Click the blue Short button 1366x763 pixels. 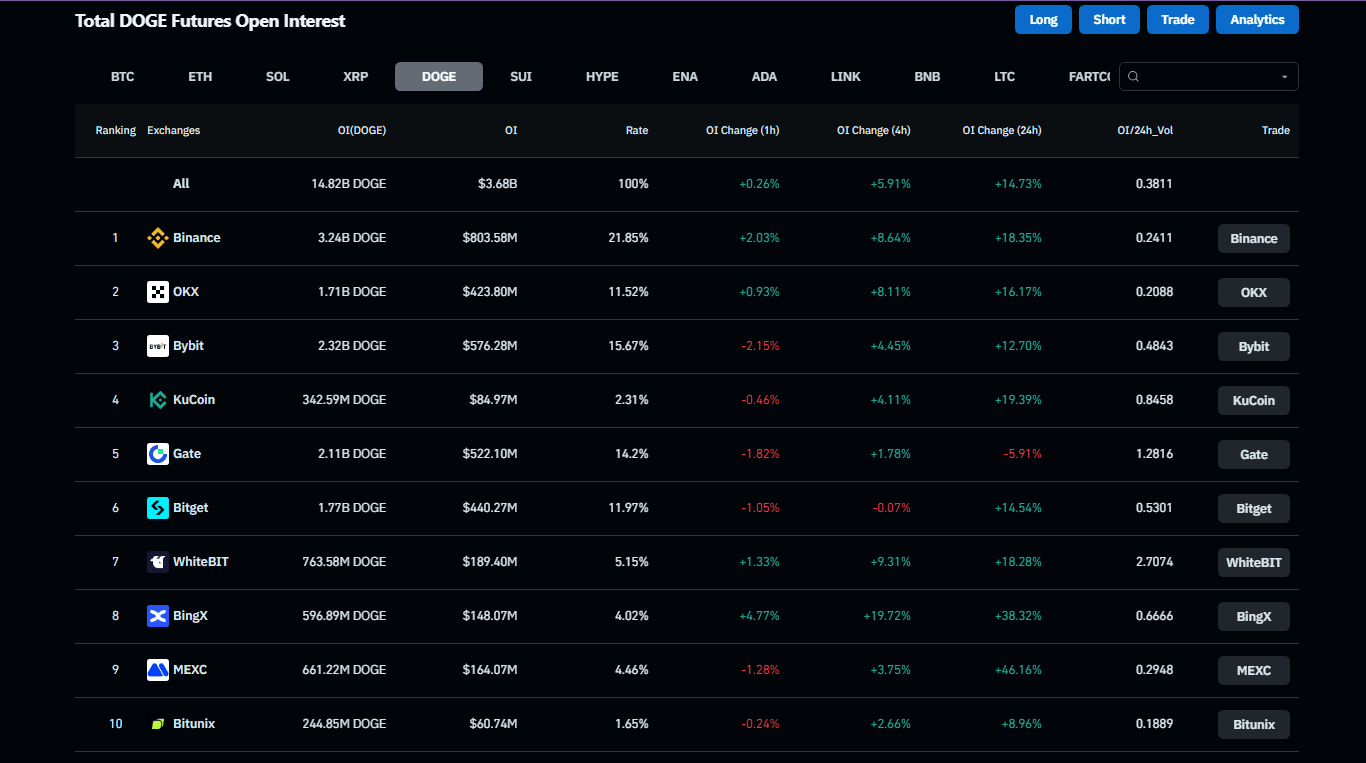[1109, 20]
